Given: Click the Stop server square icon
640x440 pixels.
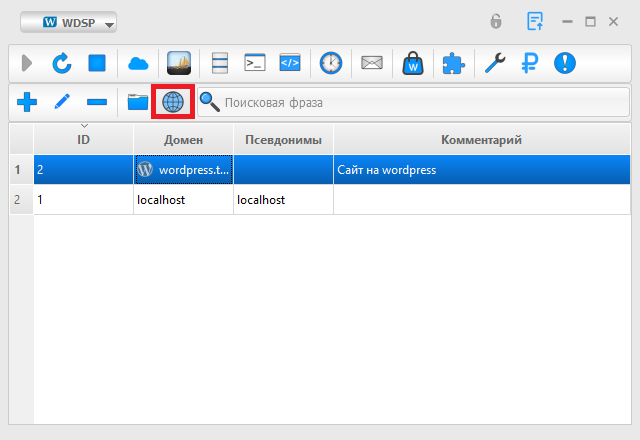Looking at the screenshot, I should 97,63.
